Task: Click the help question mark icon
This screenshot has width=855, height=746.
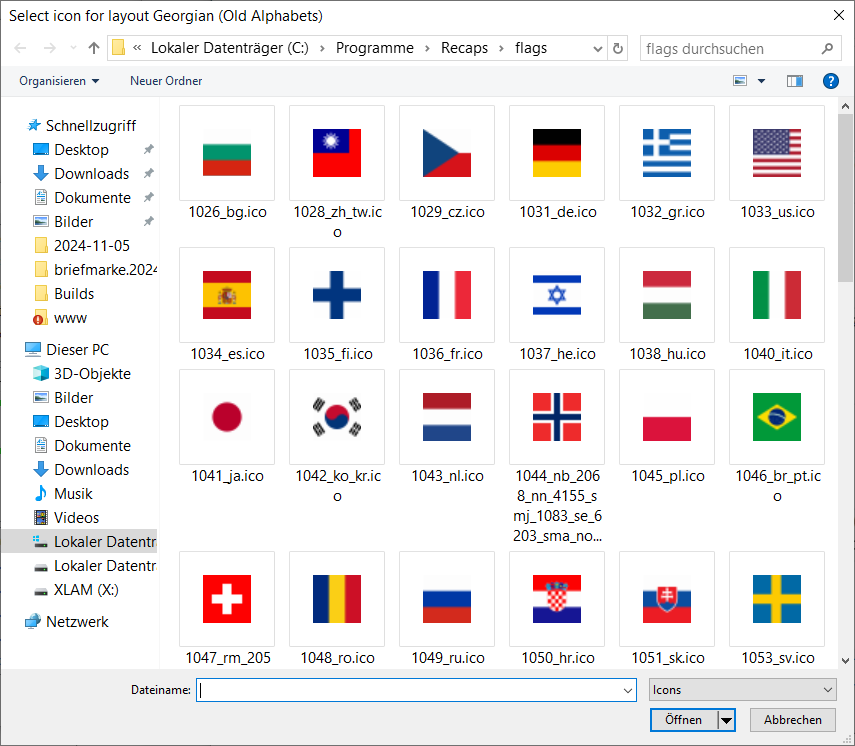Action: point(830,81)
